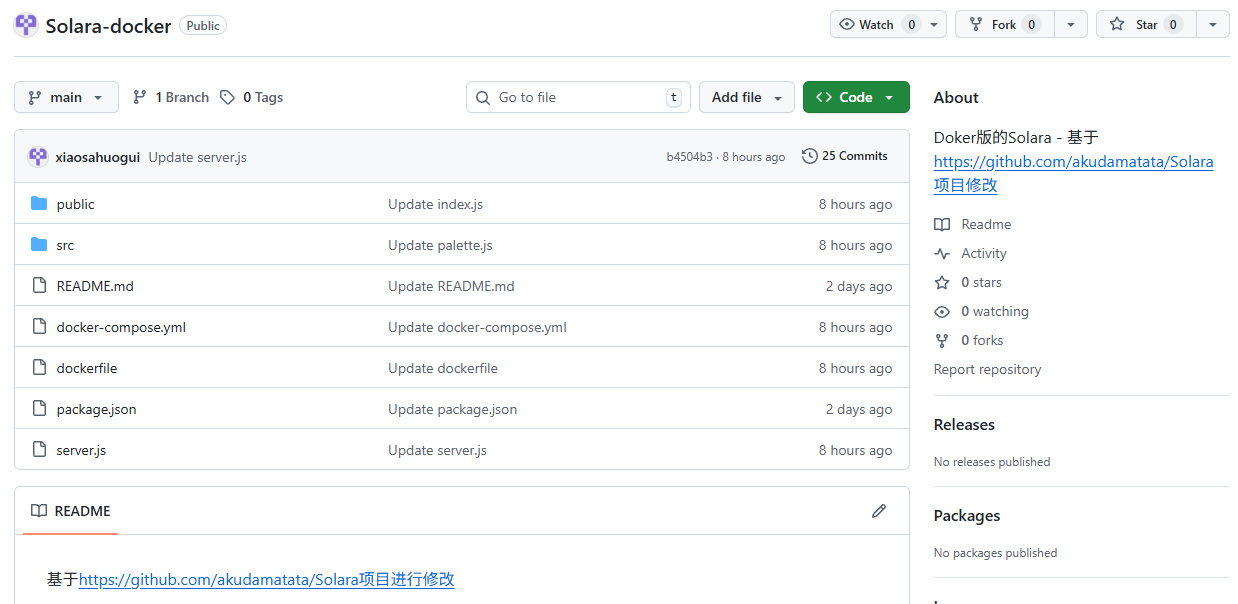
Task: Click the commit history clock icon
Action: [809, 156]
